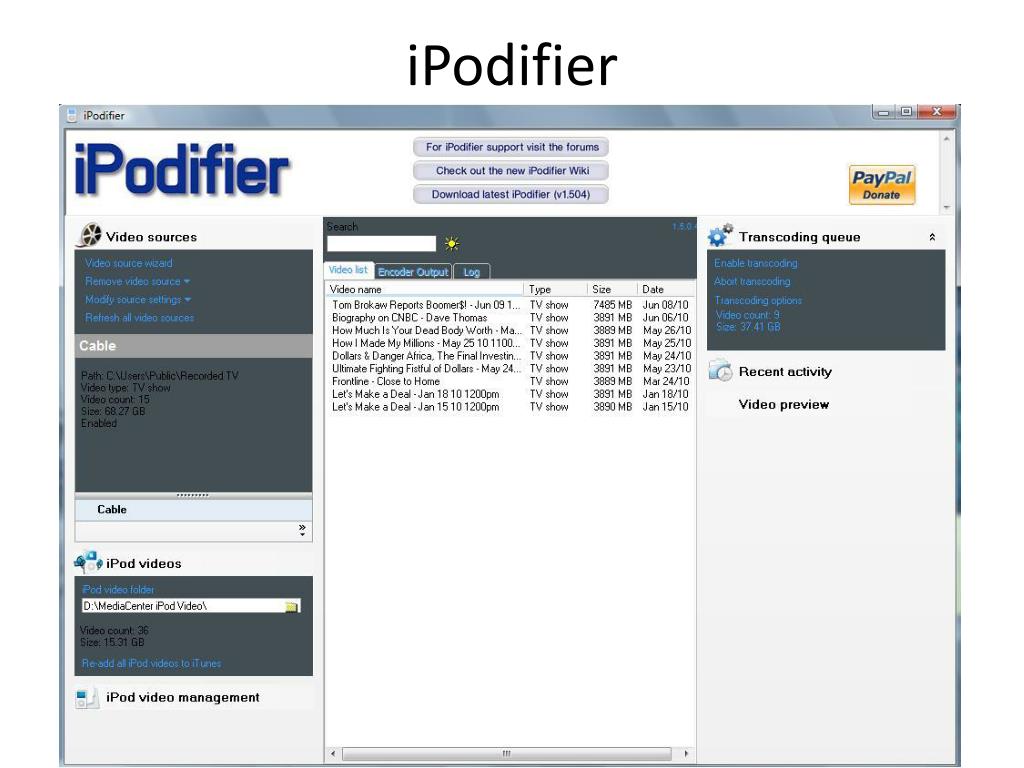Click Abort transcoding link

click(752, 281)
